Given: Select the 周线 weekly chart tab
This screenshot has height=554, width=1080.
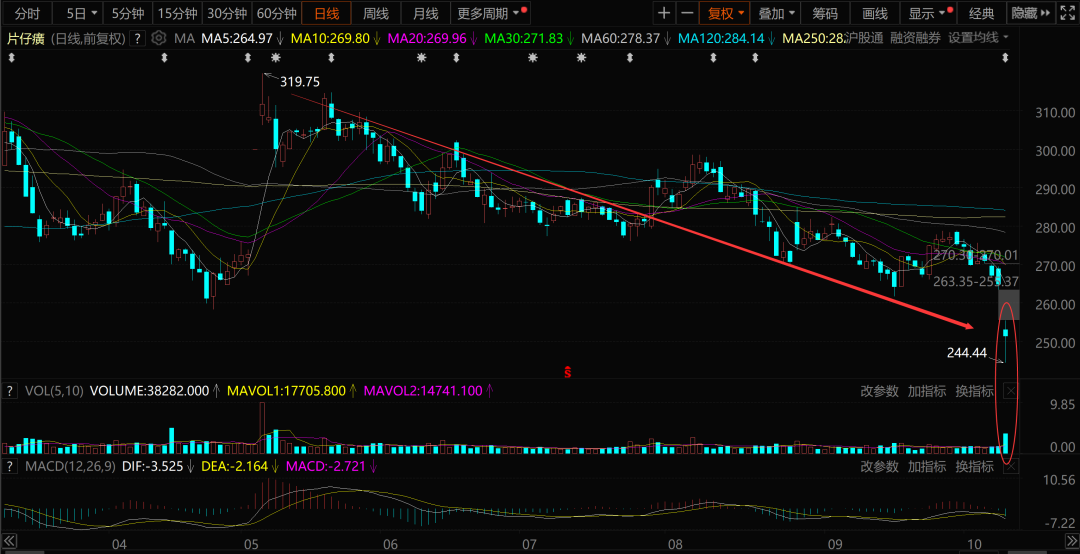Looking at the screenshot, I should tap(376, 13).
